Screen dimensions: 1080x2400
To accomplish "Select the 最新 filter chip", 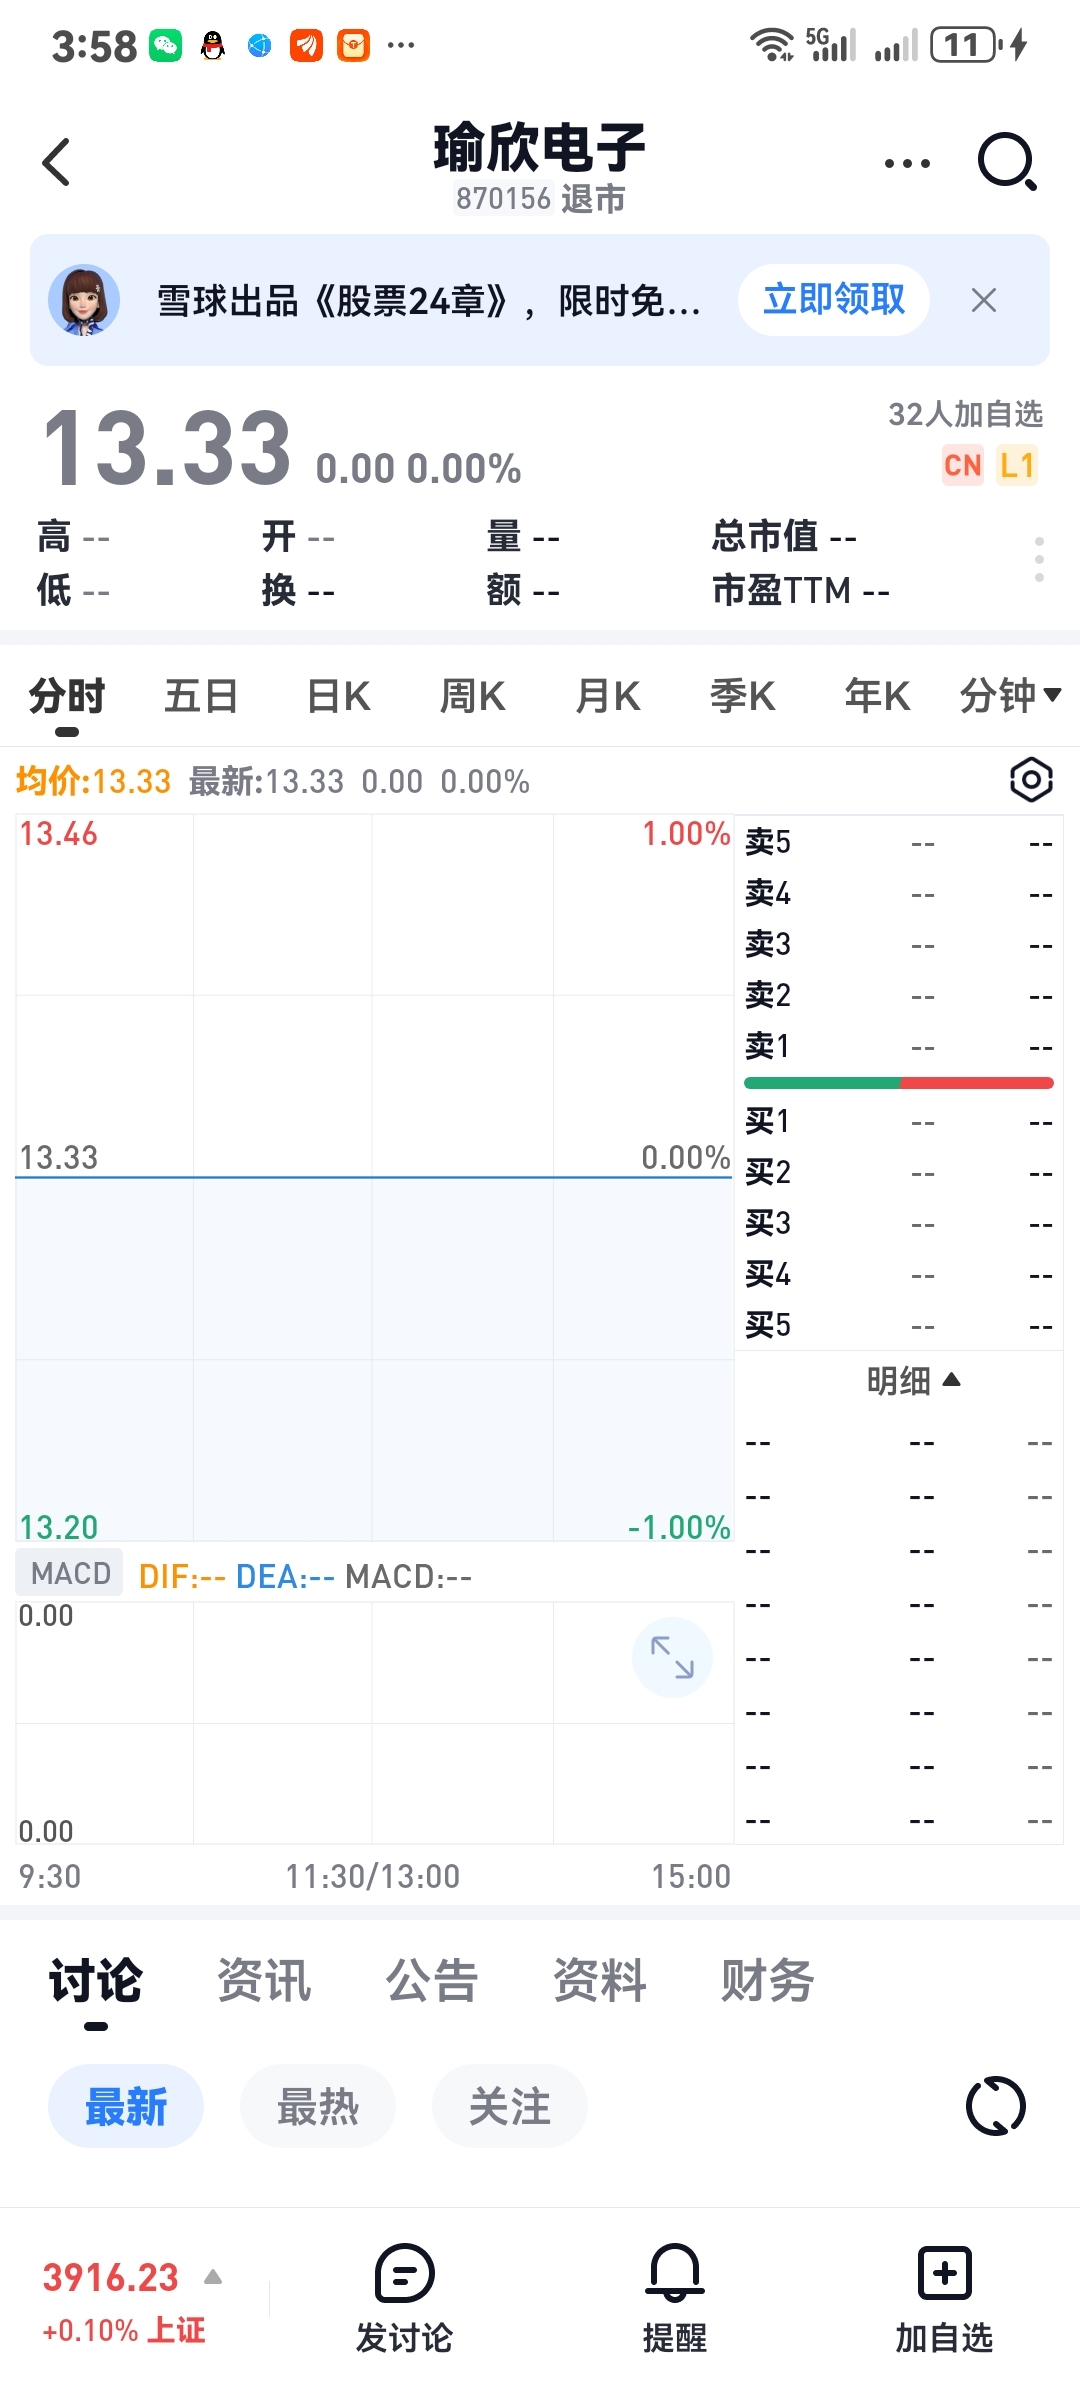I will (126, 2106).
